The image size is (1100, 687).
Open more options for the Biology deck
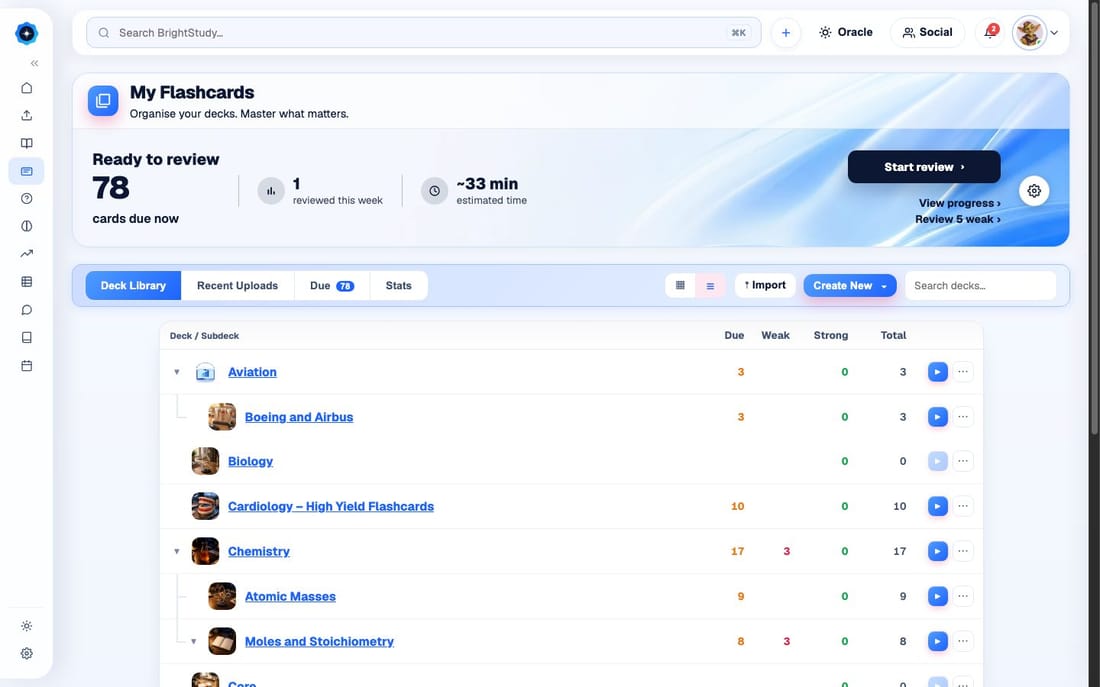click(x=963, y=461)
